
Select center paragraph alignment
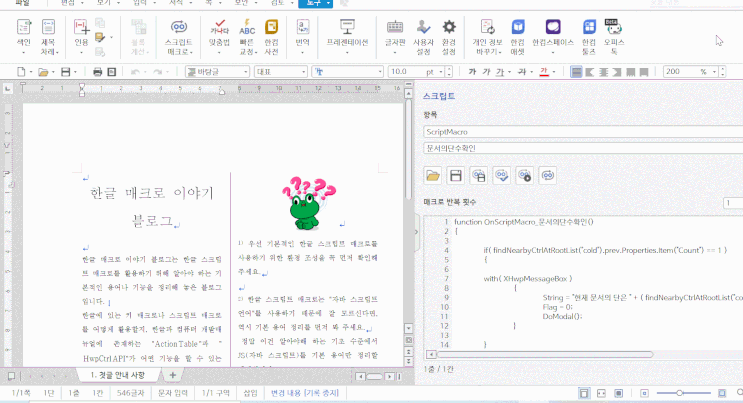[x=603, y=72]
